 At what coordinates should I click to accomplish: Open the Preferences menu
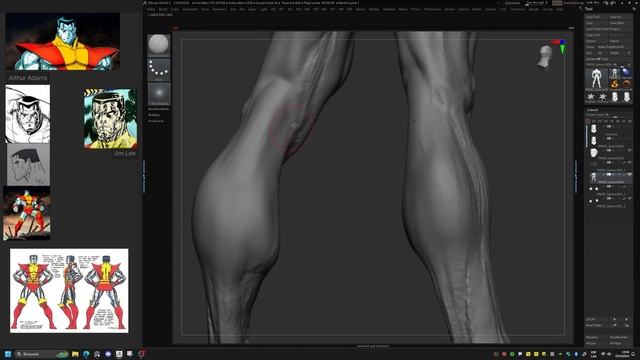click(x=433, y=9)
